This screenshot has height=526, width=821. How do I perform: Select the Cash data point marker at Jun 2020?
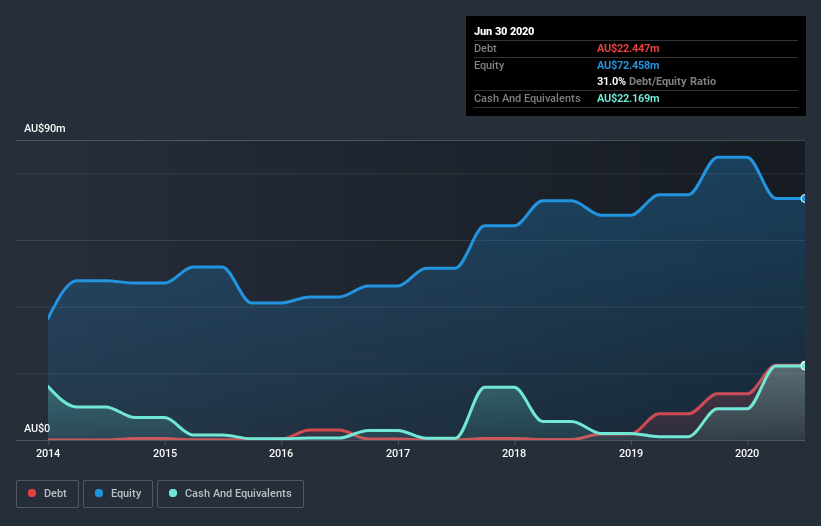click(804, 365)
